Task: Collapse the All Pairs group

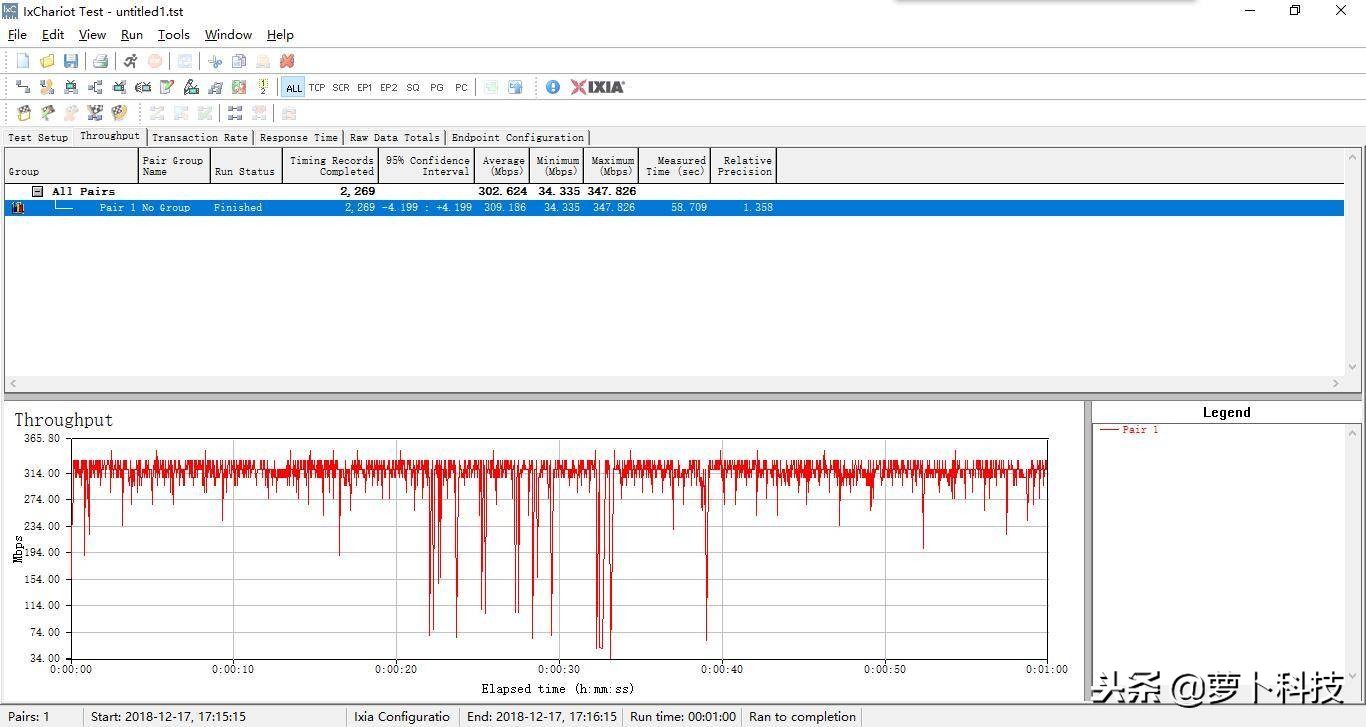Action: [37, 191]
